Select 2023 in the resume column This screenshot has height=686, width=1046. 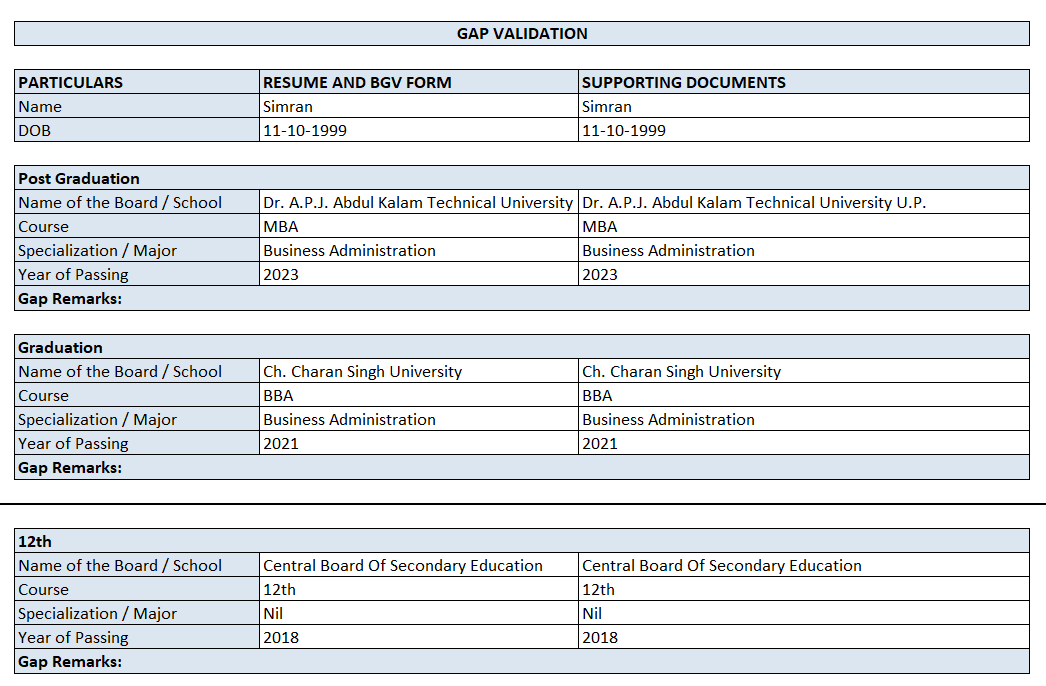418,274
